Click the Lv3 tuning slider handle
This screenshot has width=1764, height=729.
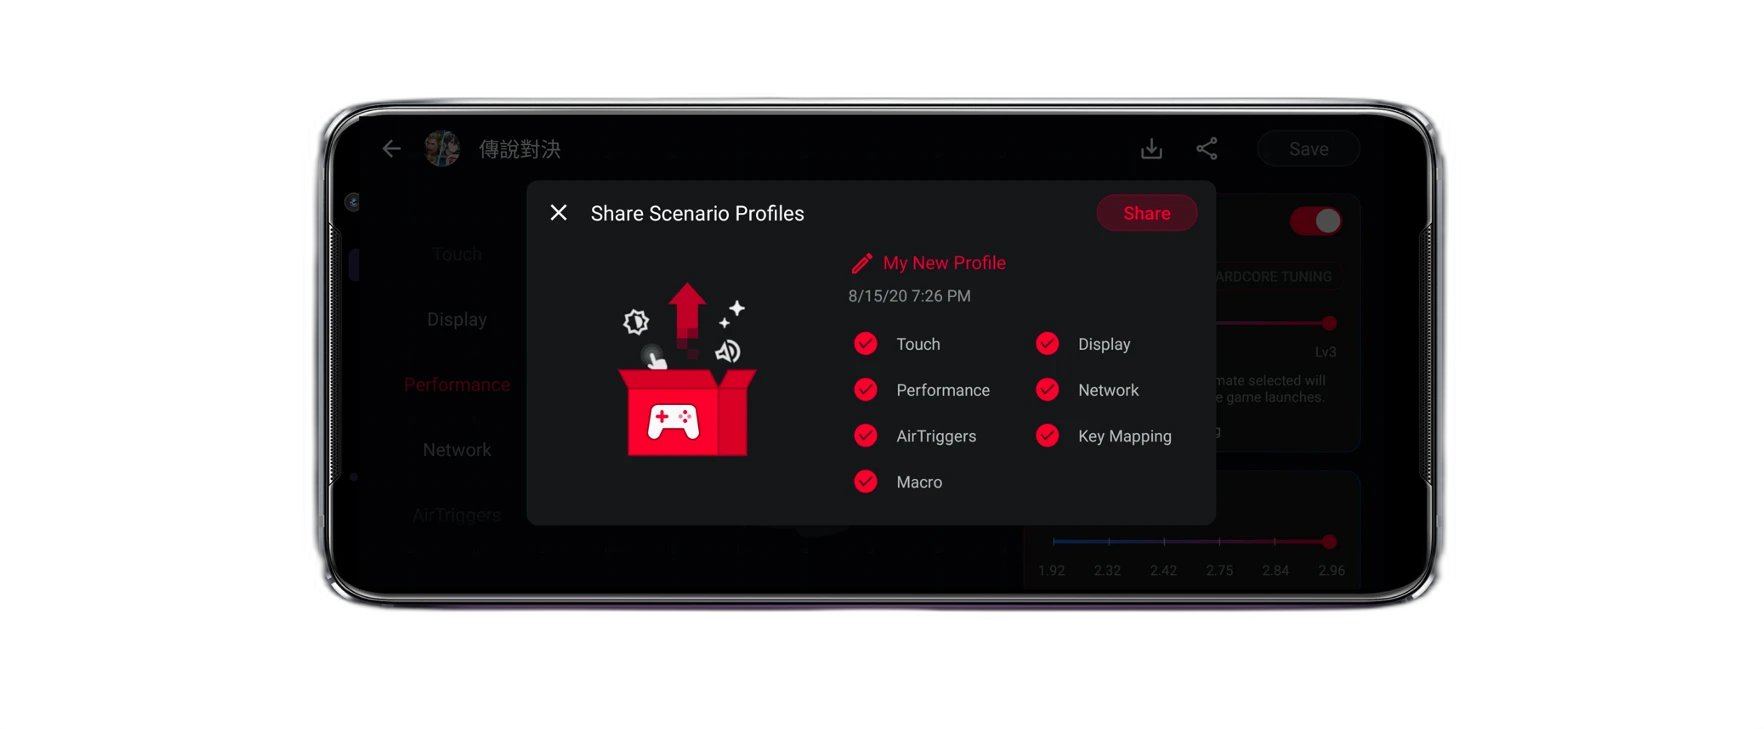[x=1329, y=323]
